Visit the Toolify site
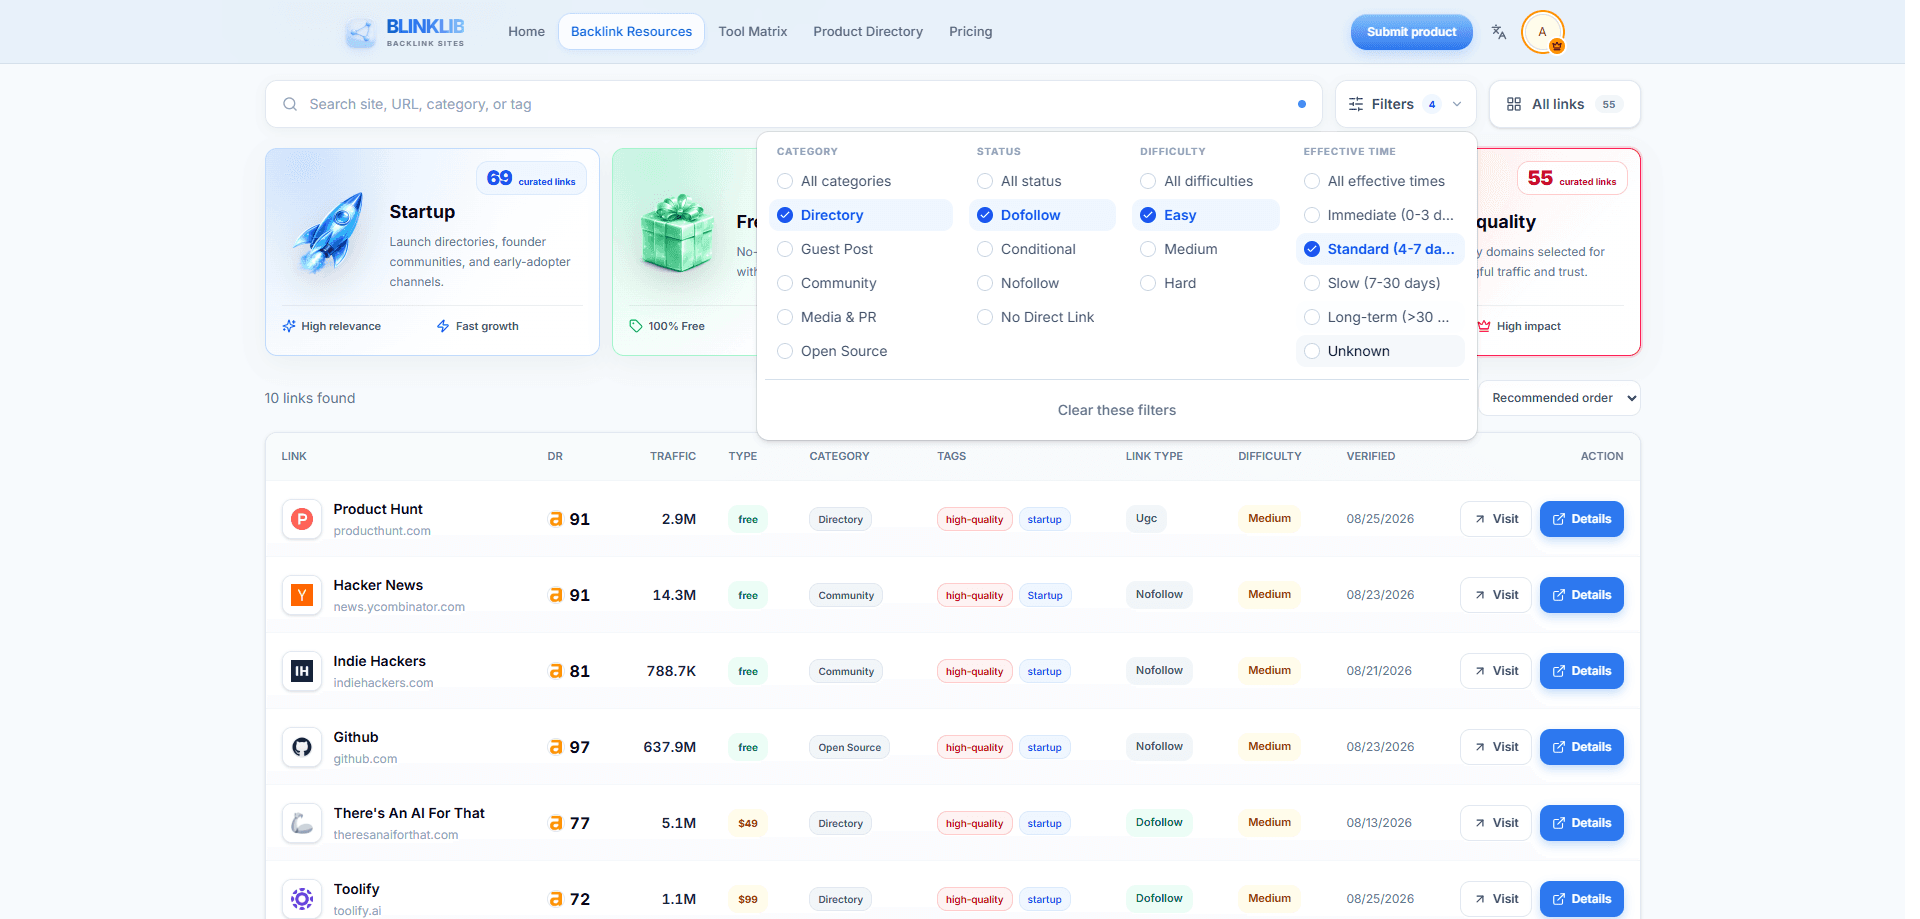The height and width of the screenshot is (919, 1920). point(1496,899)
